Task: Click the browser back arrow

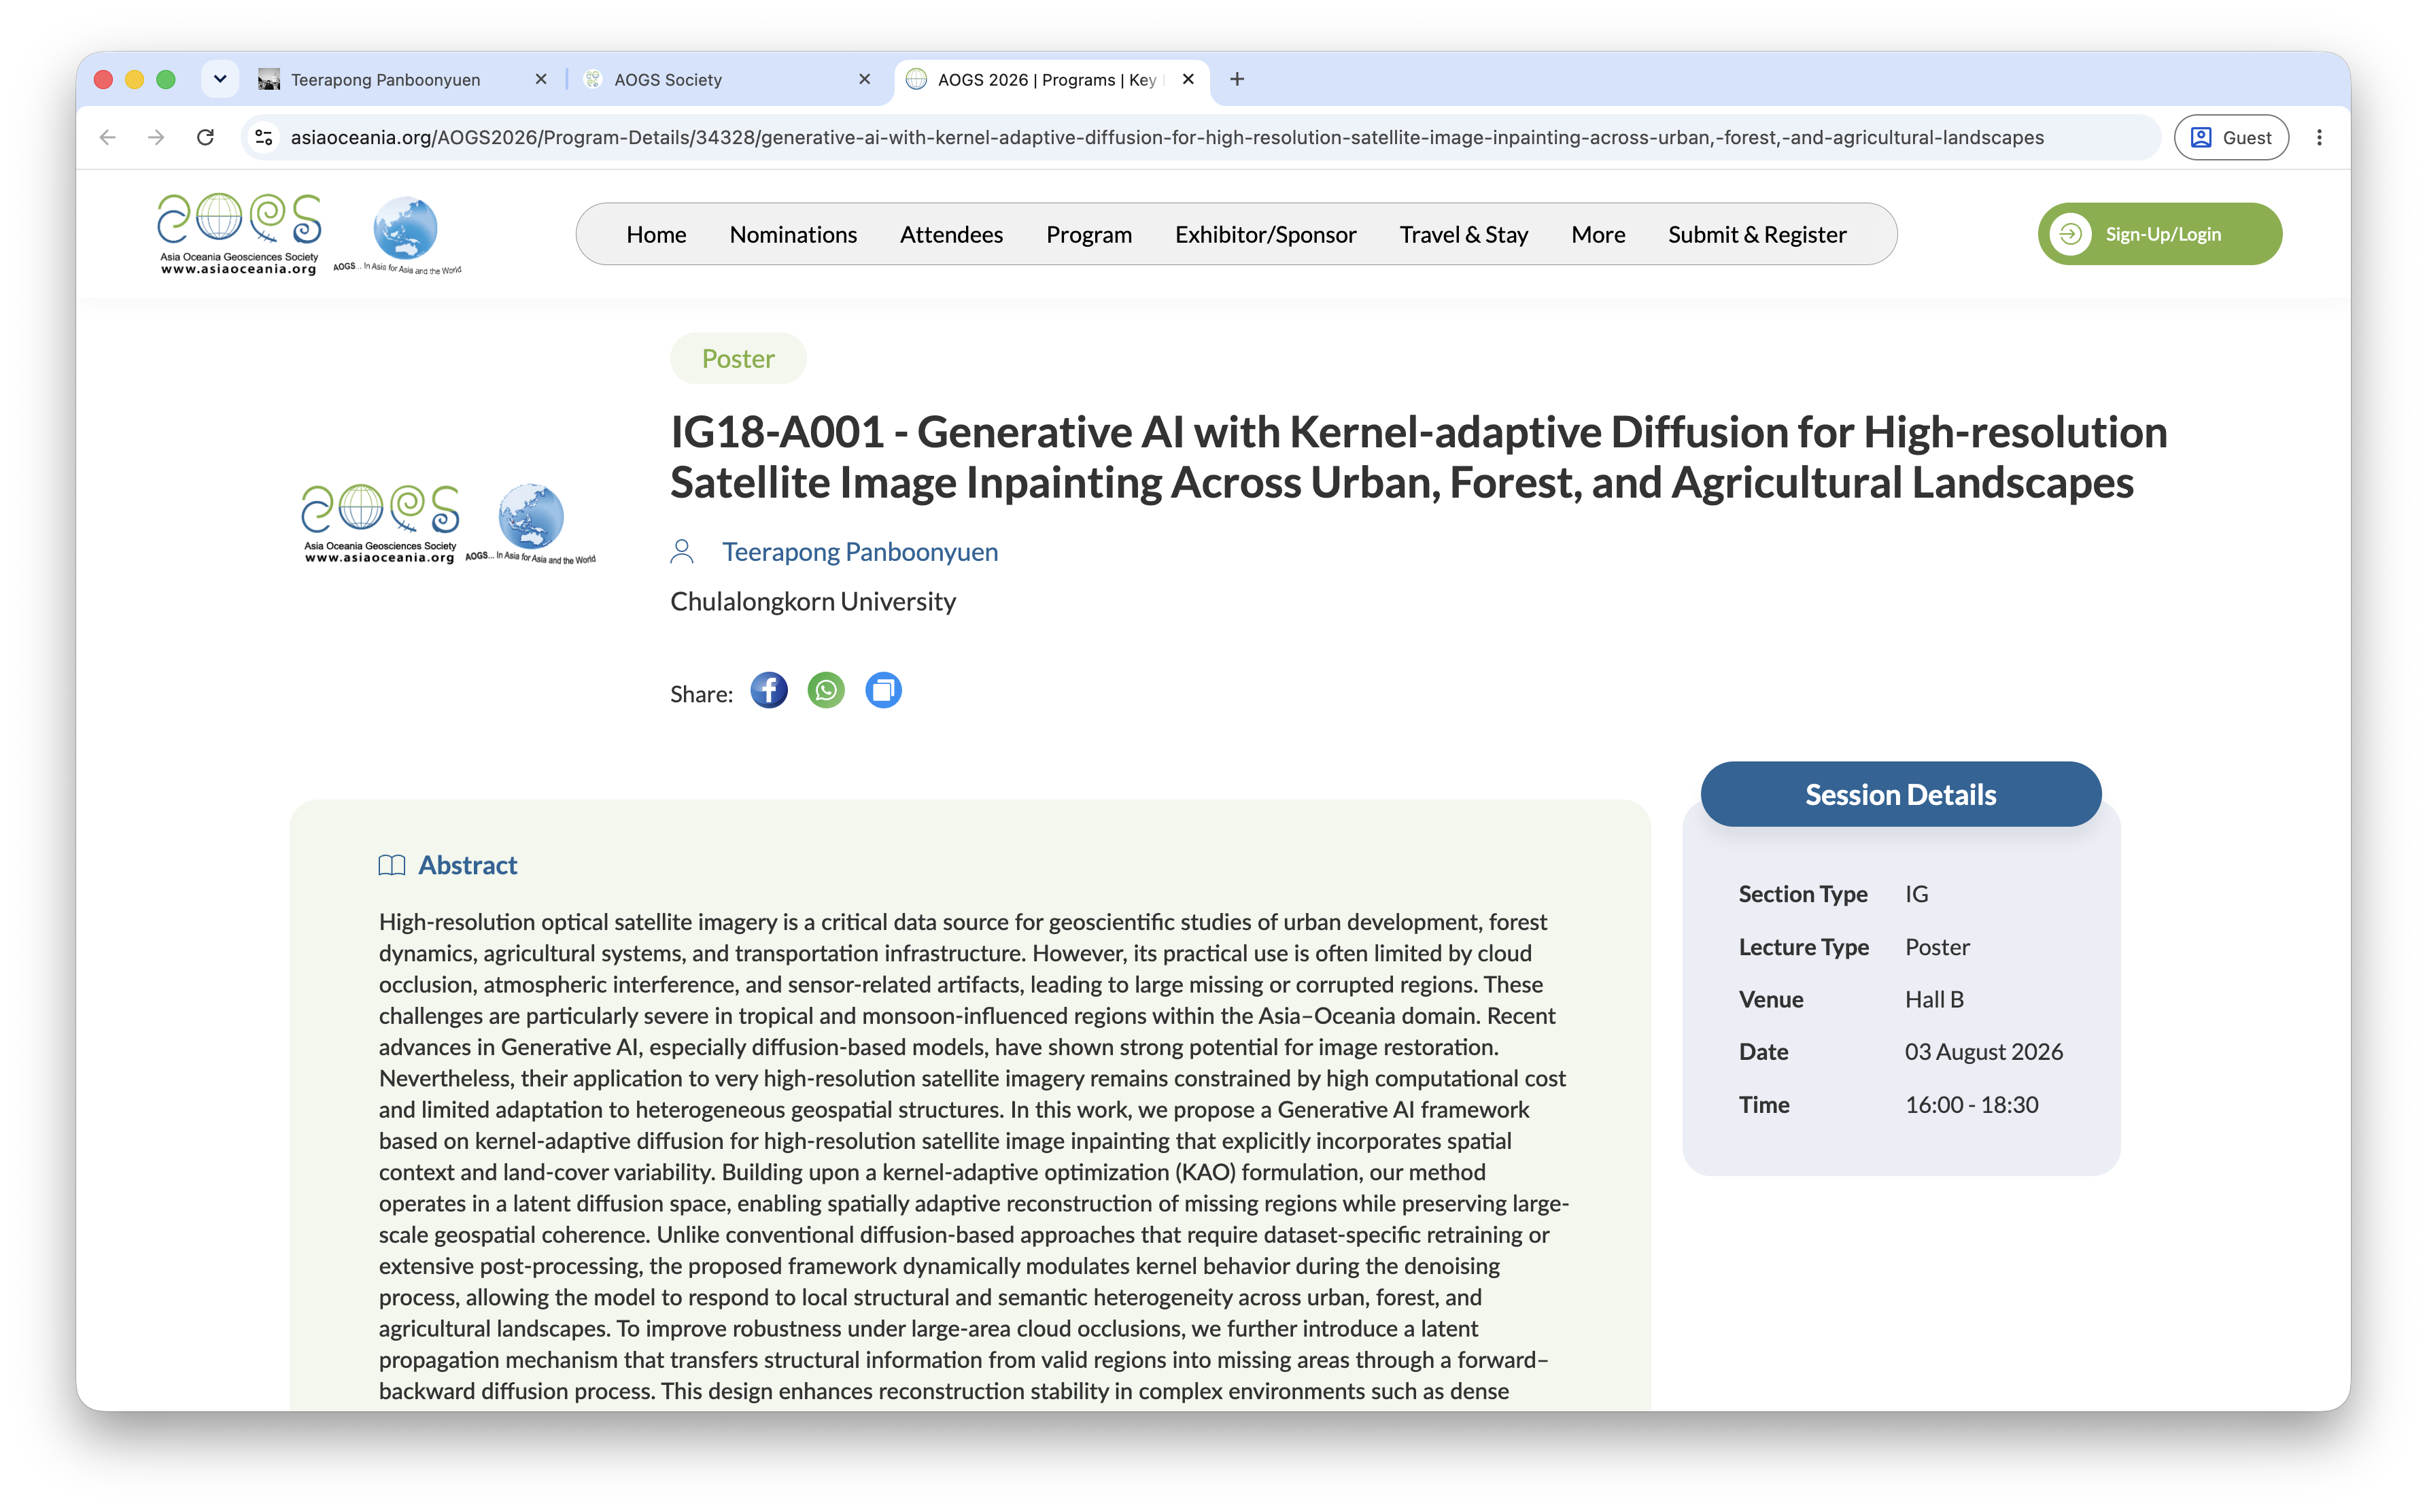Action: (x=108, y=137)
